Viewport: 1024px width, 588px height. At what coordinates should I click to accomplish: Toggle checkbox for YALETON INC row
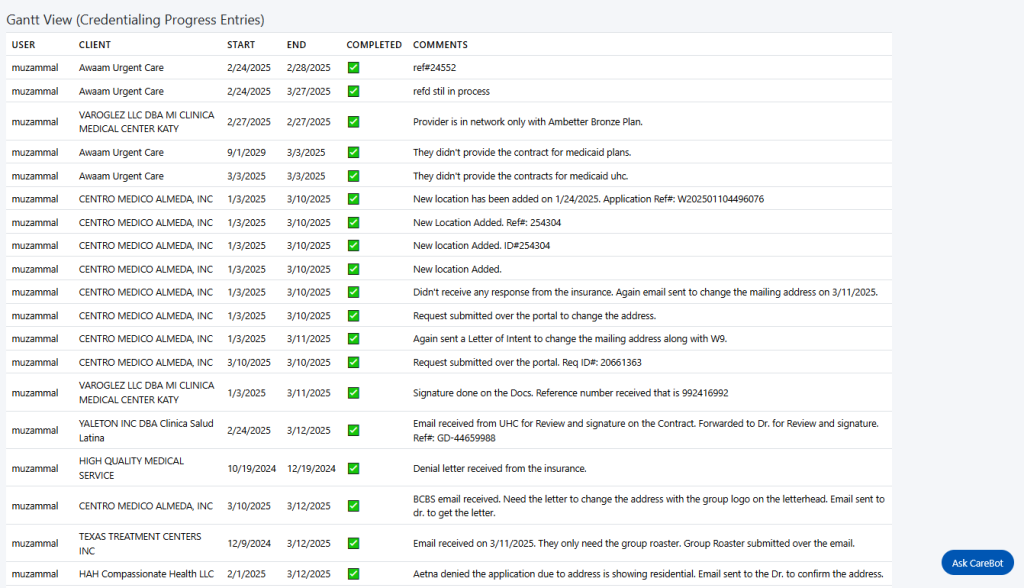click(353, 430)
